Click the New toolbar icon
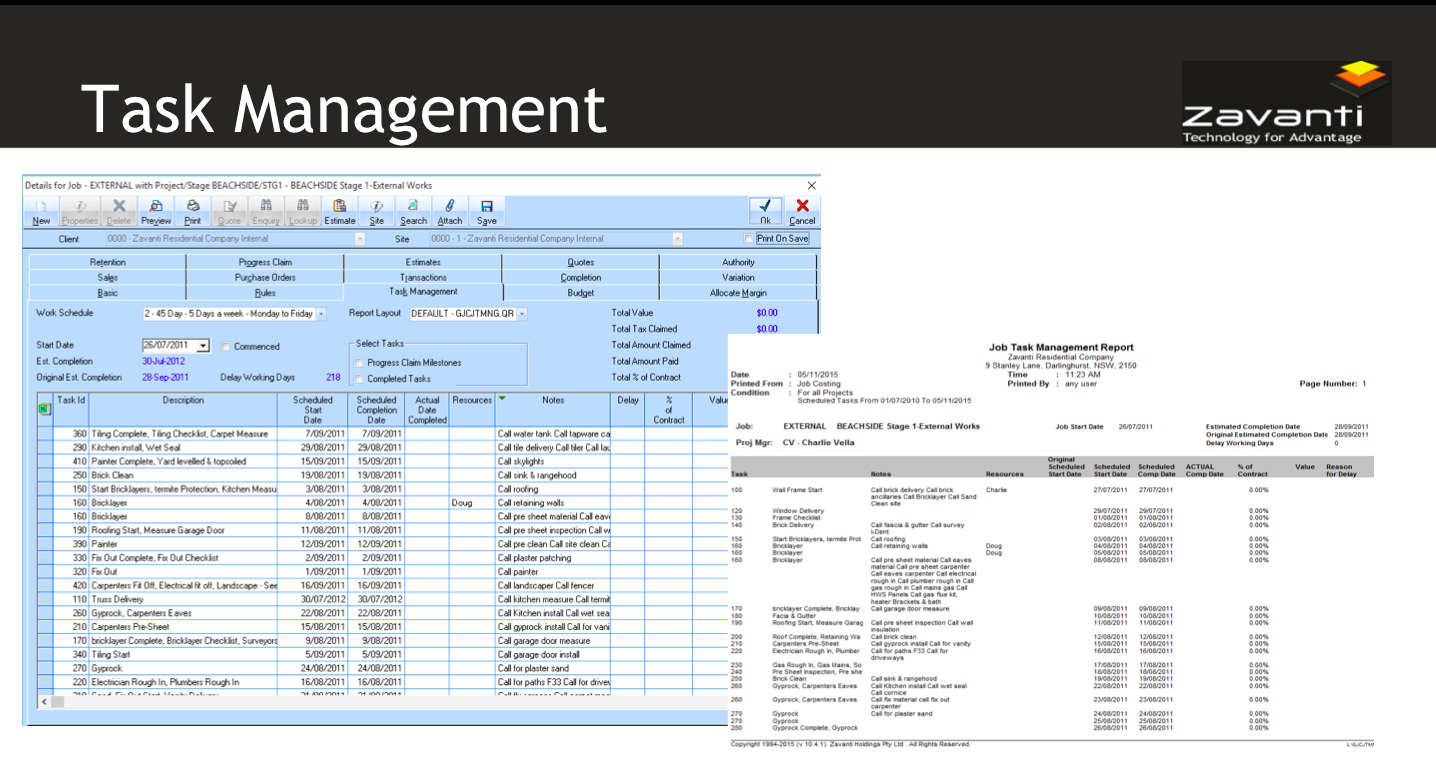This screenshot has height=778, width=1436. (x=41, y=211)
